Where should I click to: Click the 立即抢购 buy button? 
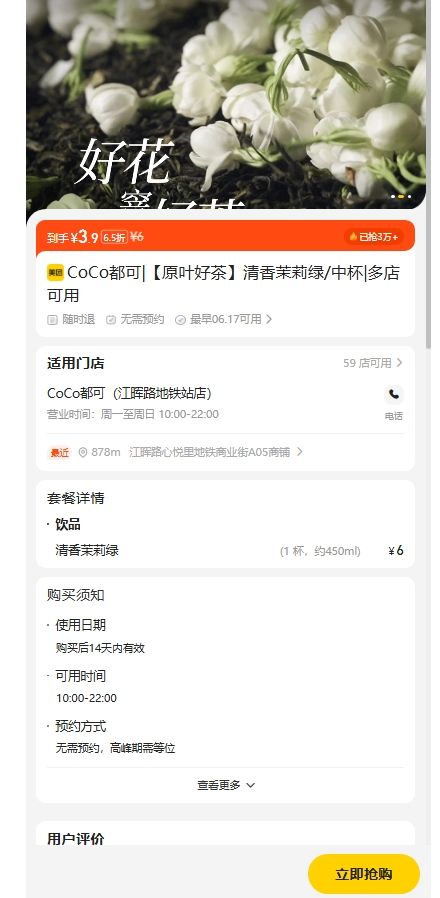[364, 874]
